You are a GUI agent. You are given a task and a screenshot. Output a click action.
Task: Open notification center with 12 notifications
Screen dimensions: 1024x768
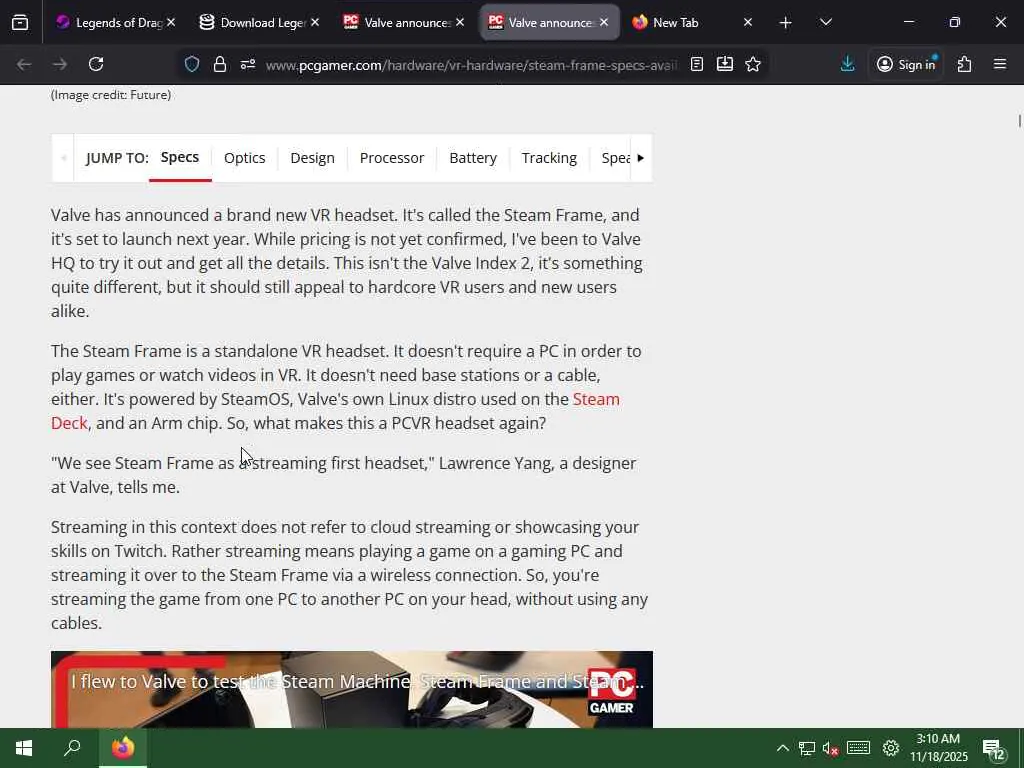[993, 749]
